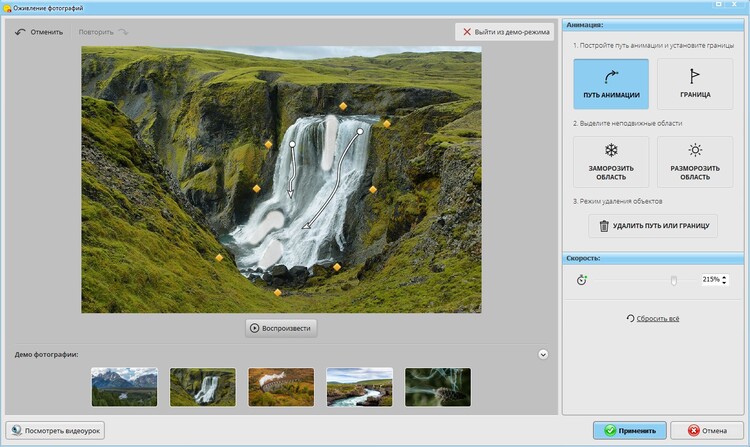Screen dimensions: 750x447
Task: Click the slow speed icon beside slider
Action: point(582,280)
